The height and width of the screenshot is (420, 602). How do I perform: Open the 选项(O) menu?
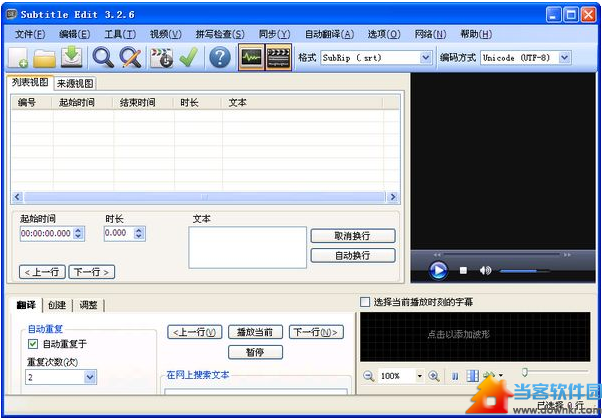coord(384,34)
